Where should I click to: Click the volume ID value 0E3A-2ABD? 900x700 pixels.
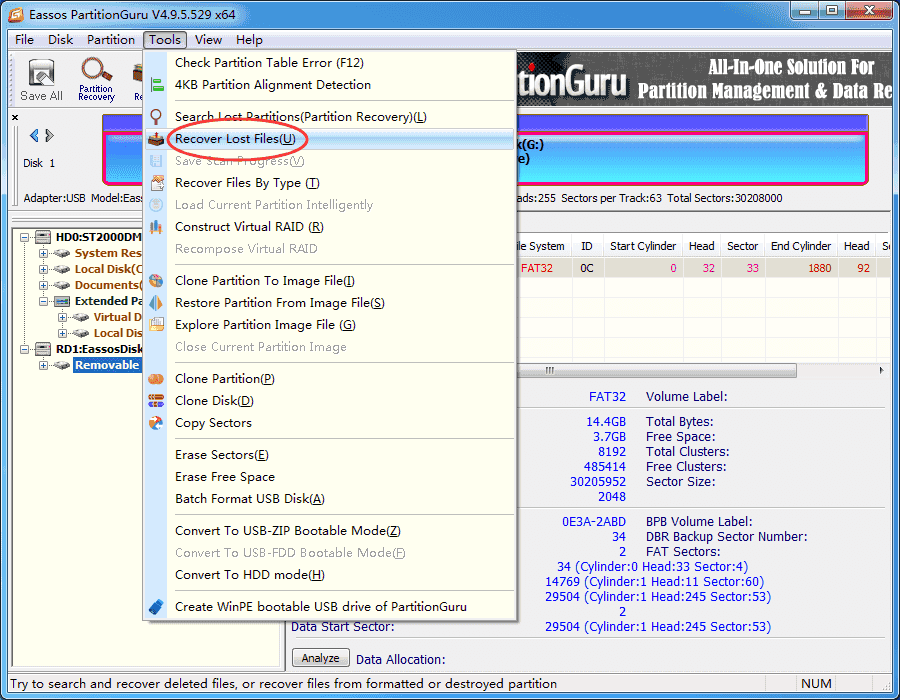coord(593,522)
